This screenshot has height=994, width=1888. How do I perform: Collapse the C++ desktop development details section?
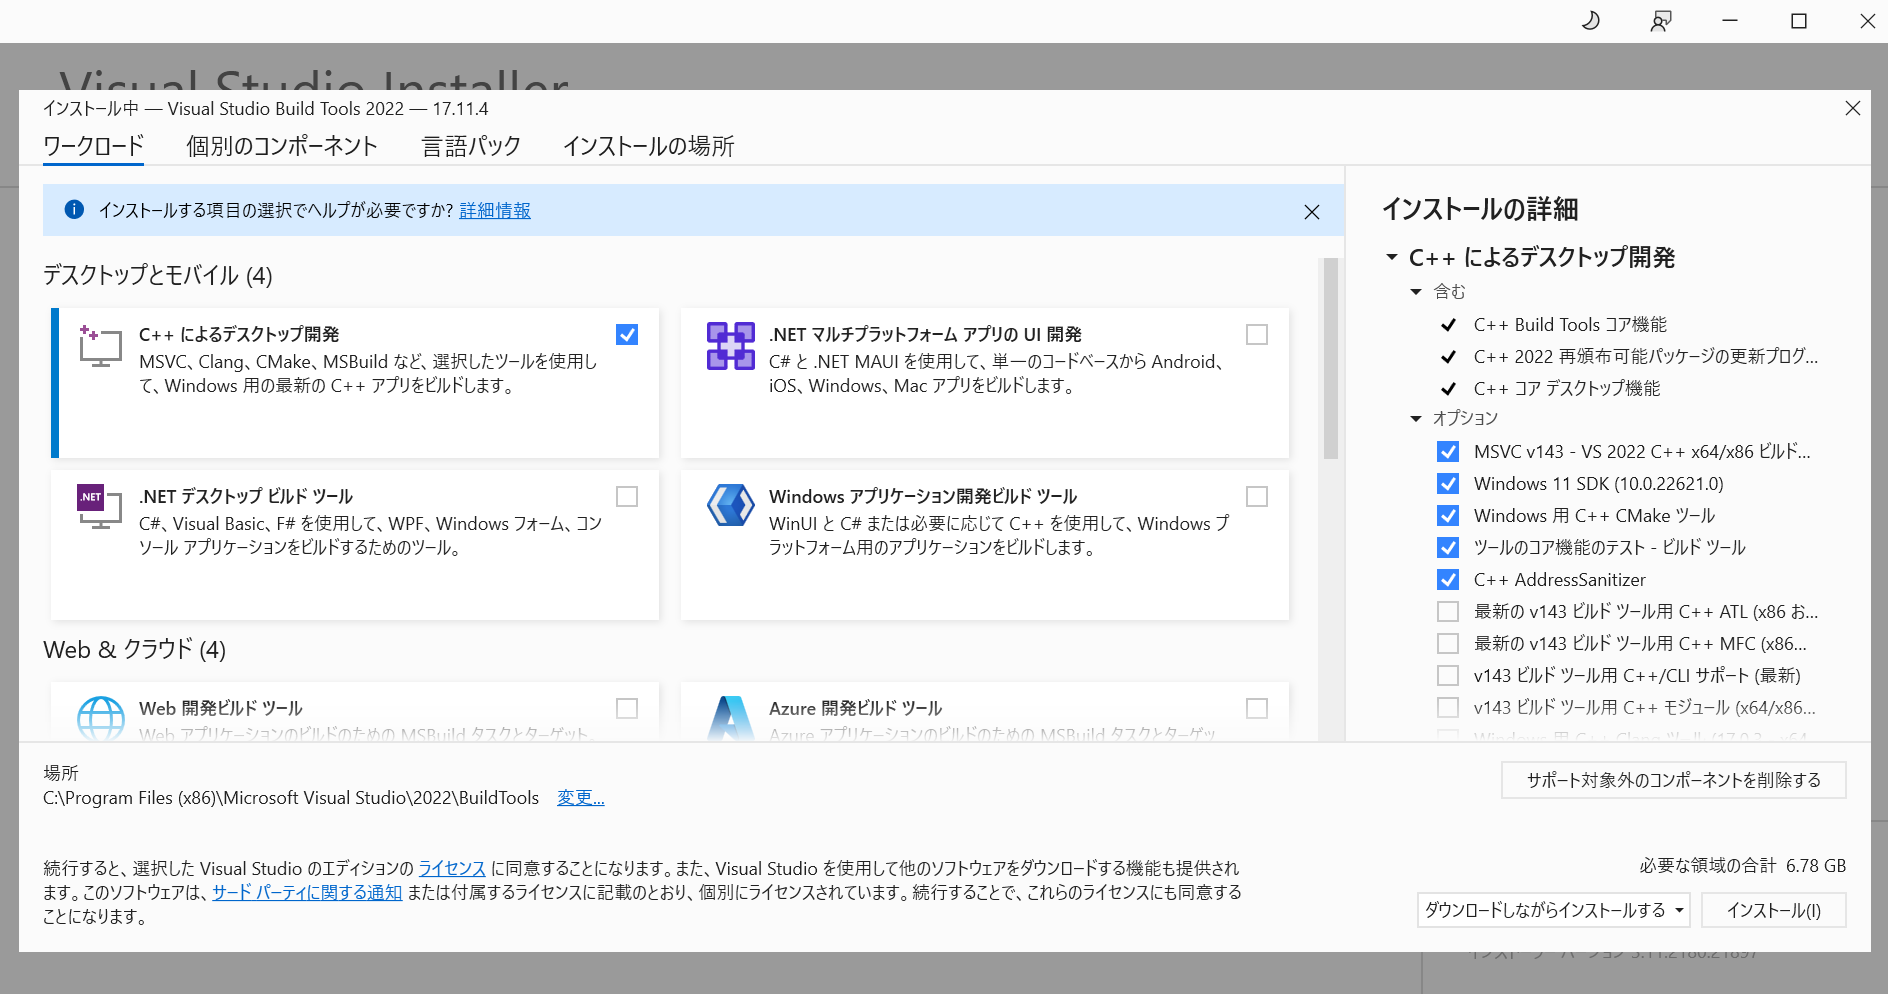(x=1390, y=258)
